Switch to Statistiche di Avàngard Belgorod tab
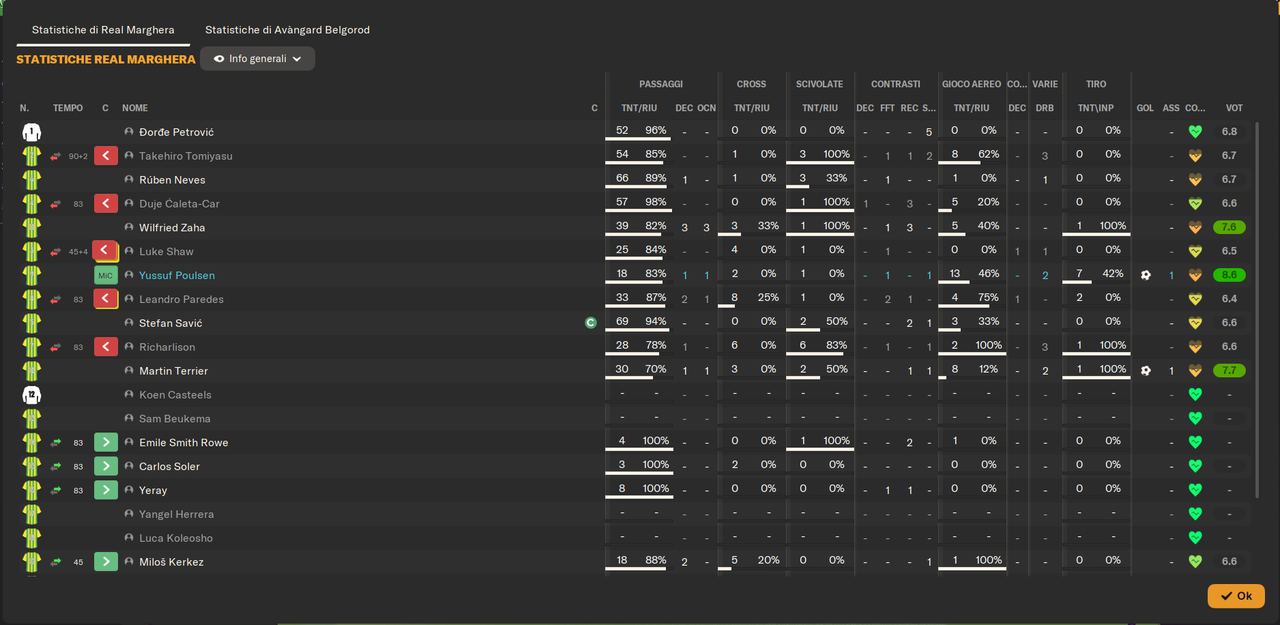 pyautogui.click(x=287, y=30)
